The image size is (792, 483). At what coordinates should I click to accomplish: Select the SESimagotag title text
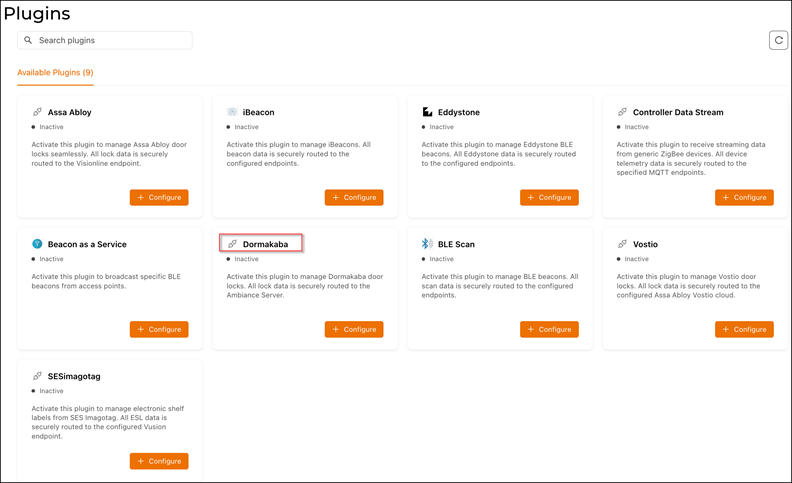click(74, 376)
